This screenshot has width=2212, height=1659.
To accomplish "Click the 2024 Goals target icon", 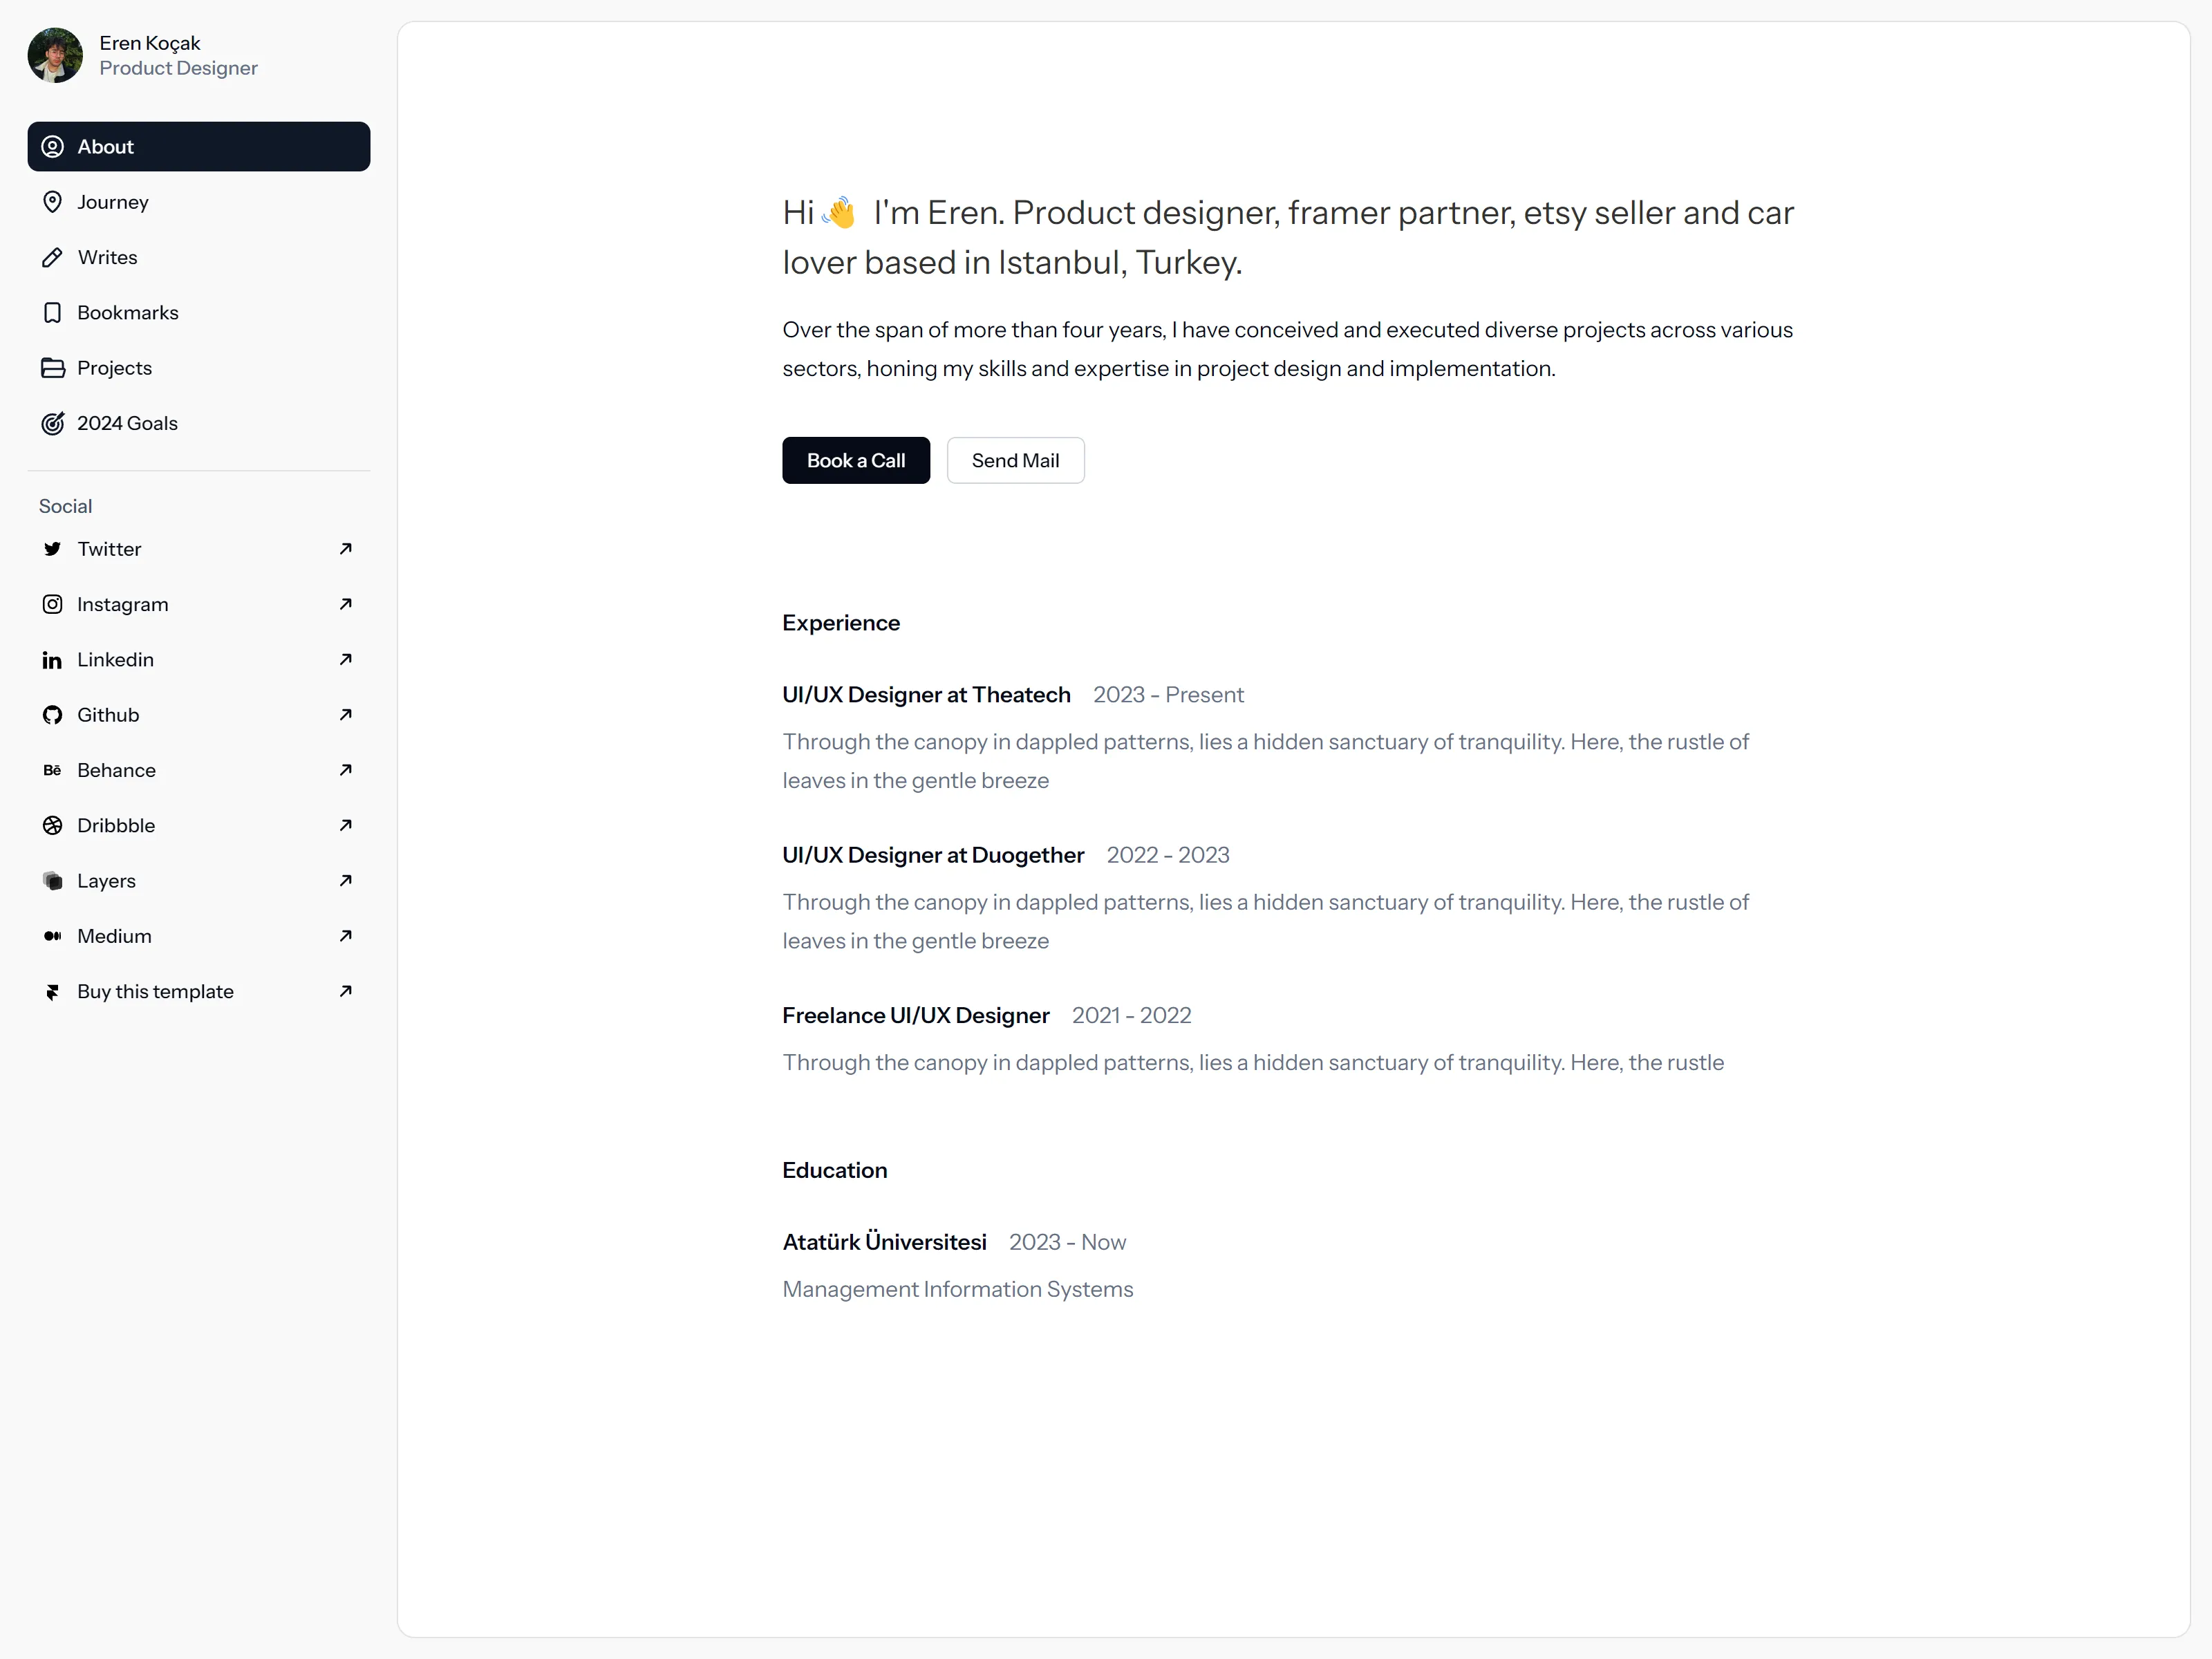I will (52, 424).
